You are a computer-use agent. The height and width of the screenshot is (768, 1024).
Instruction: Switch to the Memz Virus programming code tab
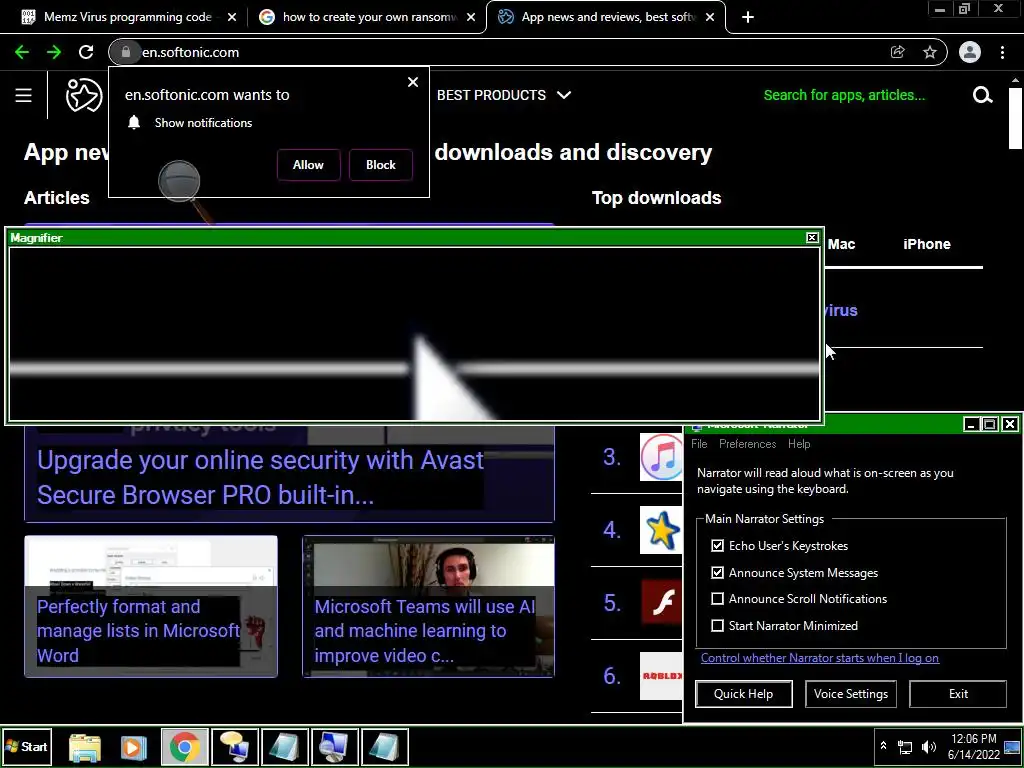click(127, 17)
